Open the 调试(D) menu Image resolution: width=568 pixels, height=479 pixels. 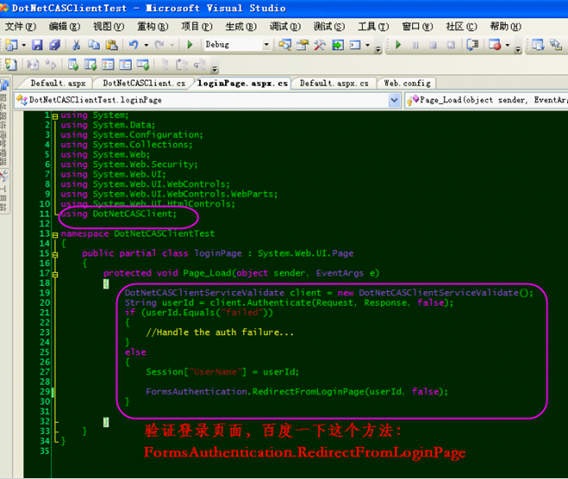click(x=285, y=26)
